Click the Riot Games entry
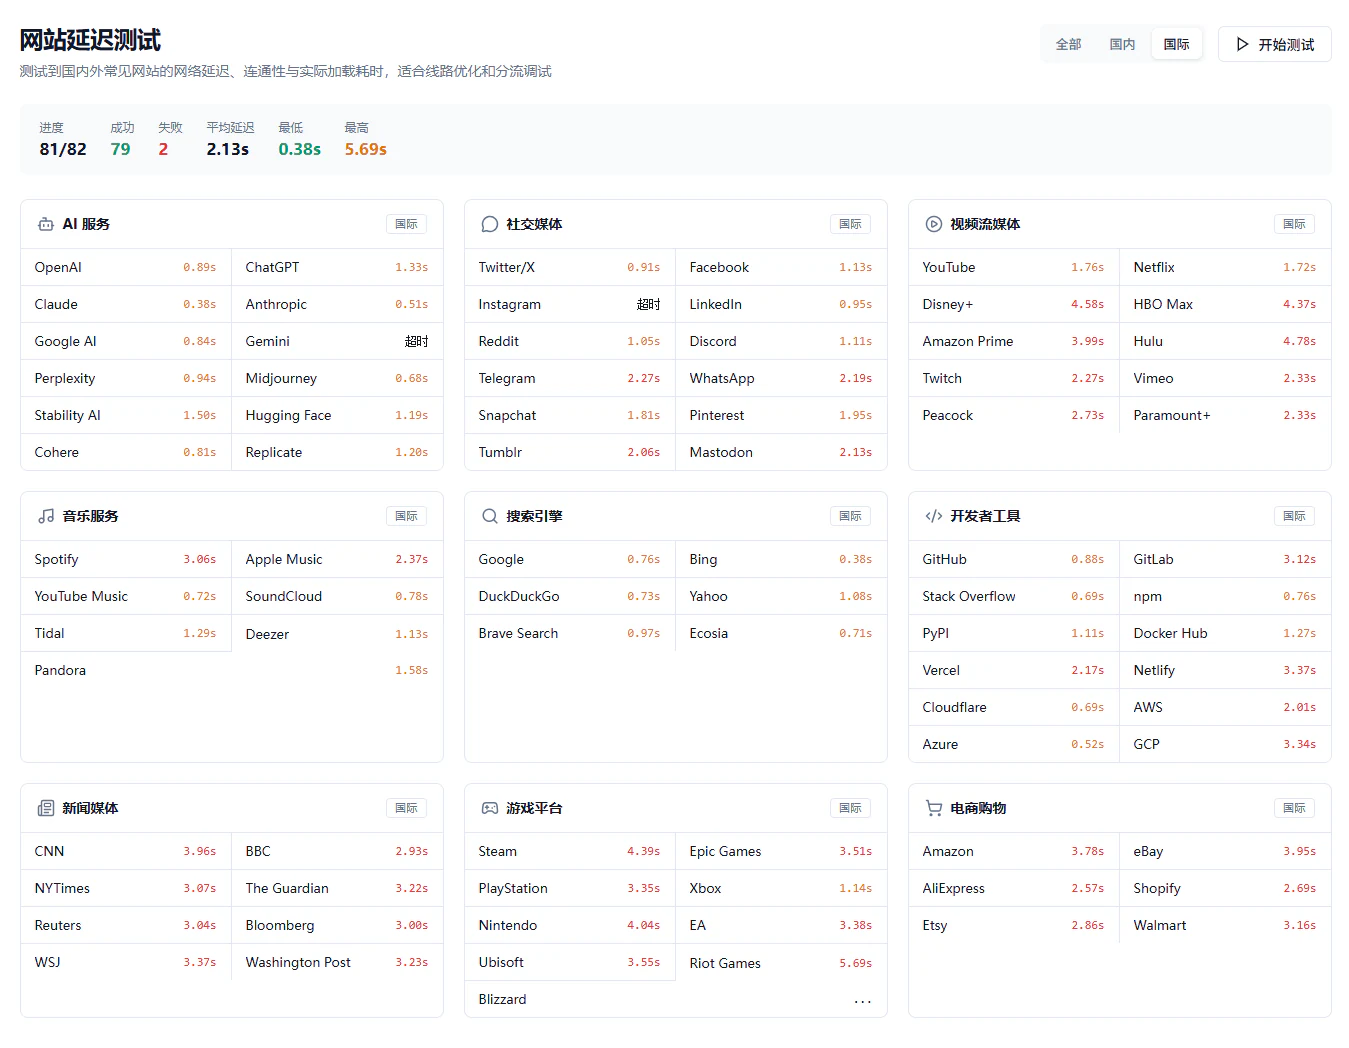 click(781, 963)
